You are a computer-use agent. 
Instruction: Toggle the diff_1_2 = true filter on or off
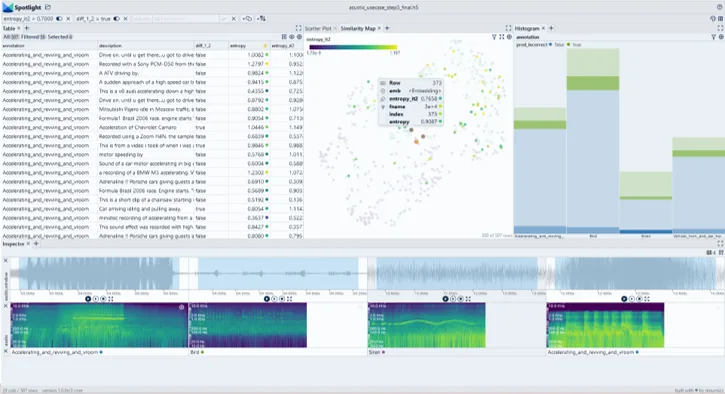[117, 19]
